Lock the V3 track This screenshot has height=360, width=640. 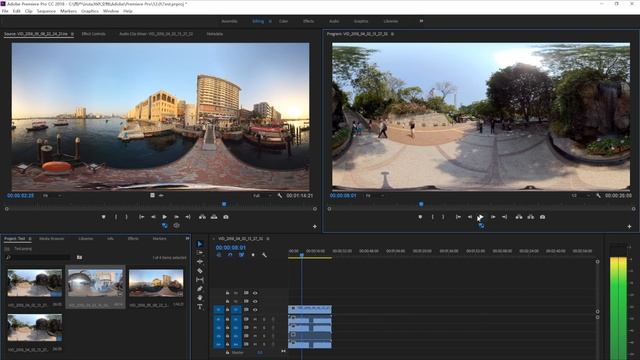tap(227, 293)
